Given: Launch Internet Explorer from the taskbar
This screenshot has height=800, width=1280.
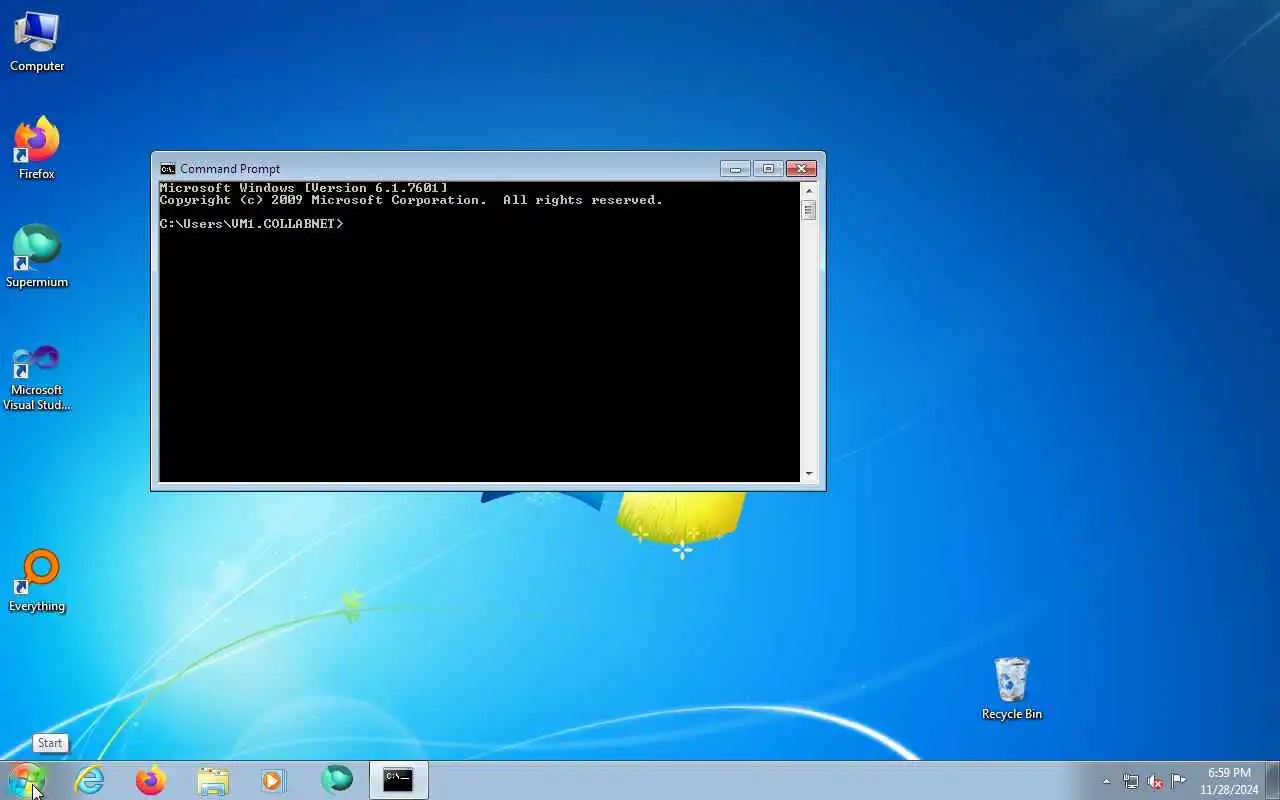Looking at the screenshot, I should [90, 780].
